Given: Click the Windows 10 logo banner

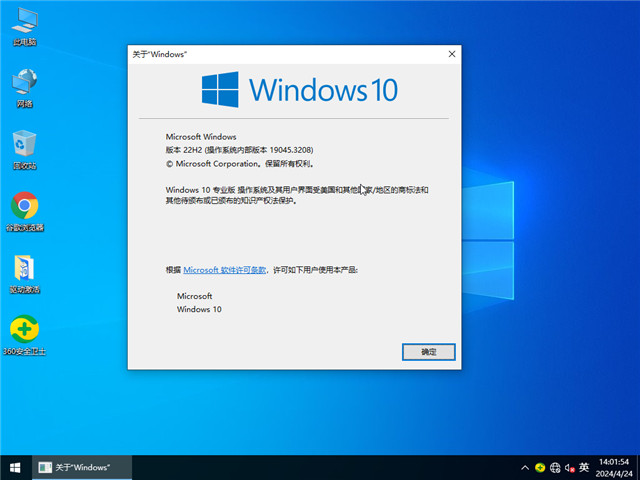Looking at the screenshot, I should [299, 89].
